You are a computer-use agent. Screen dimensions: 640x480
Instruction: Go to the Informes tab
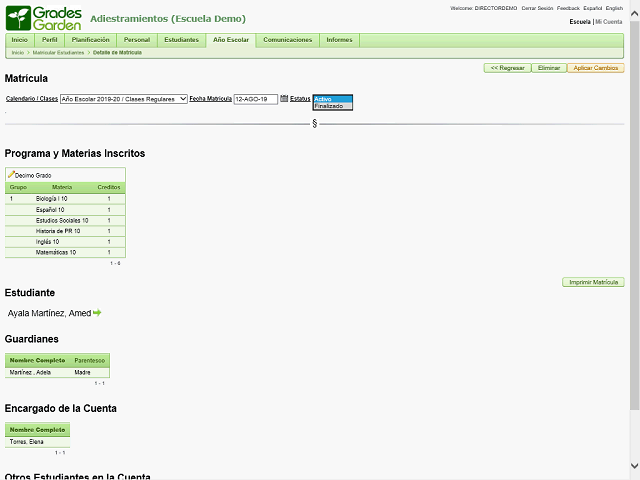coord(339,40)
